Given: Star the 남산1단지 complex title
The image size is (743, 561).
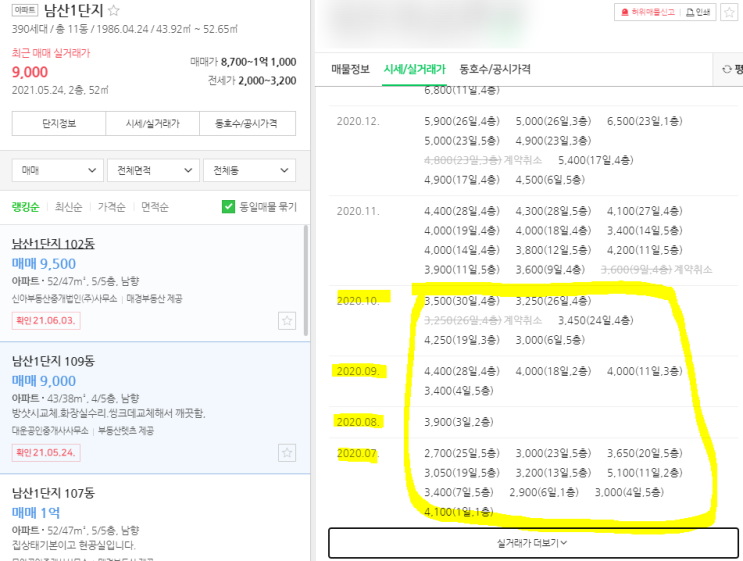Looking at the screenshot, I should coord(114,10).
